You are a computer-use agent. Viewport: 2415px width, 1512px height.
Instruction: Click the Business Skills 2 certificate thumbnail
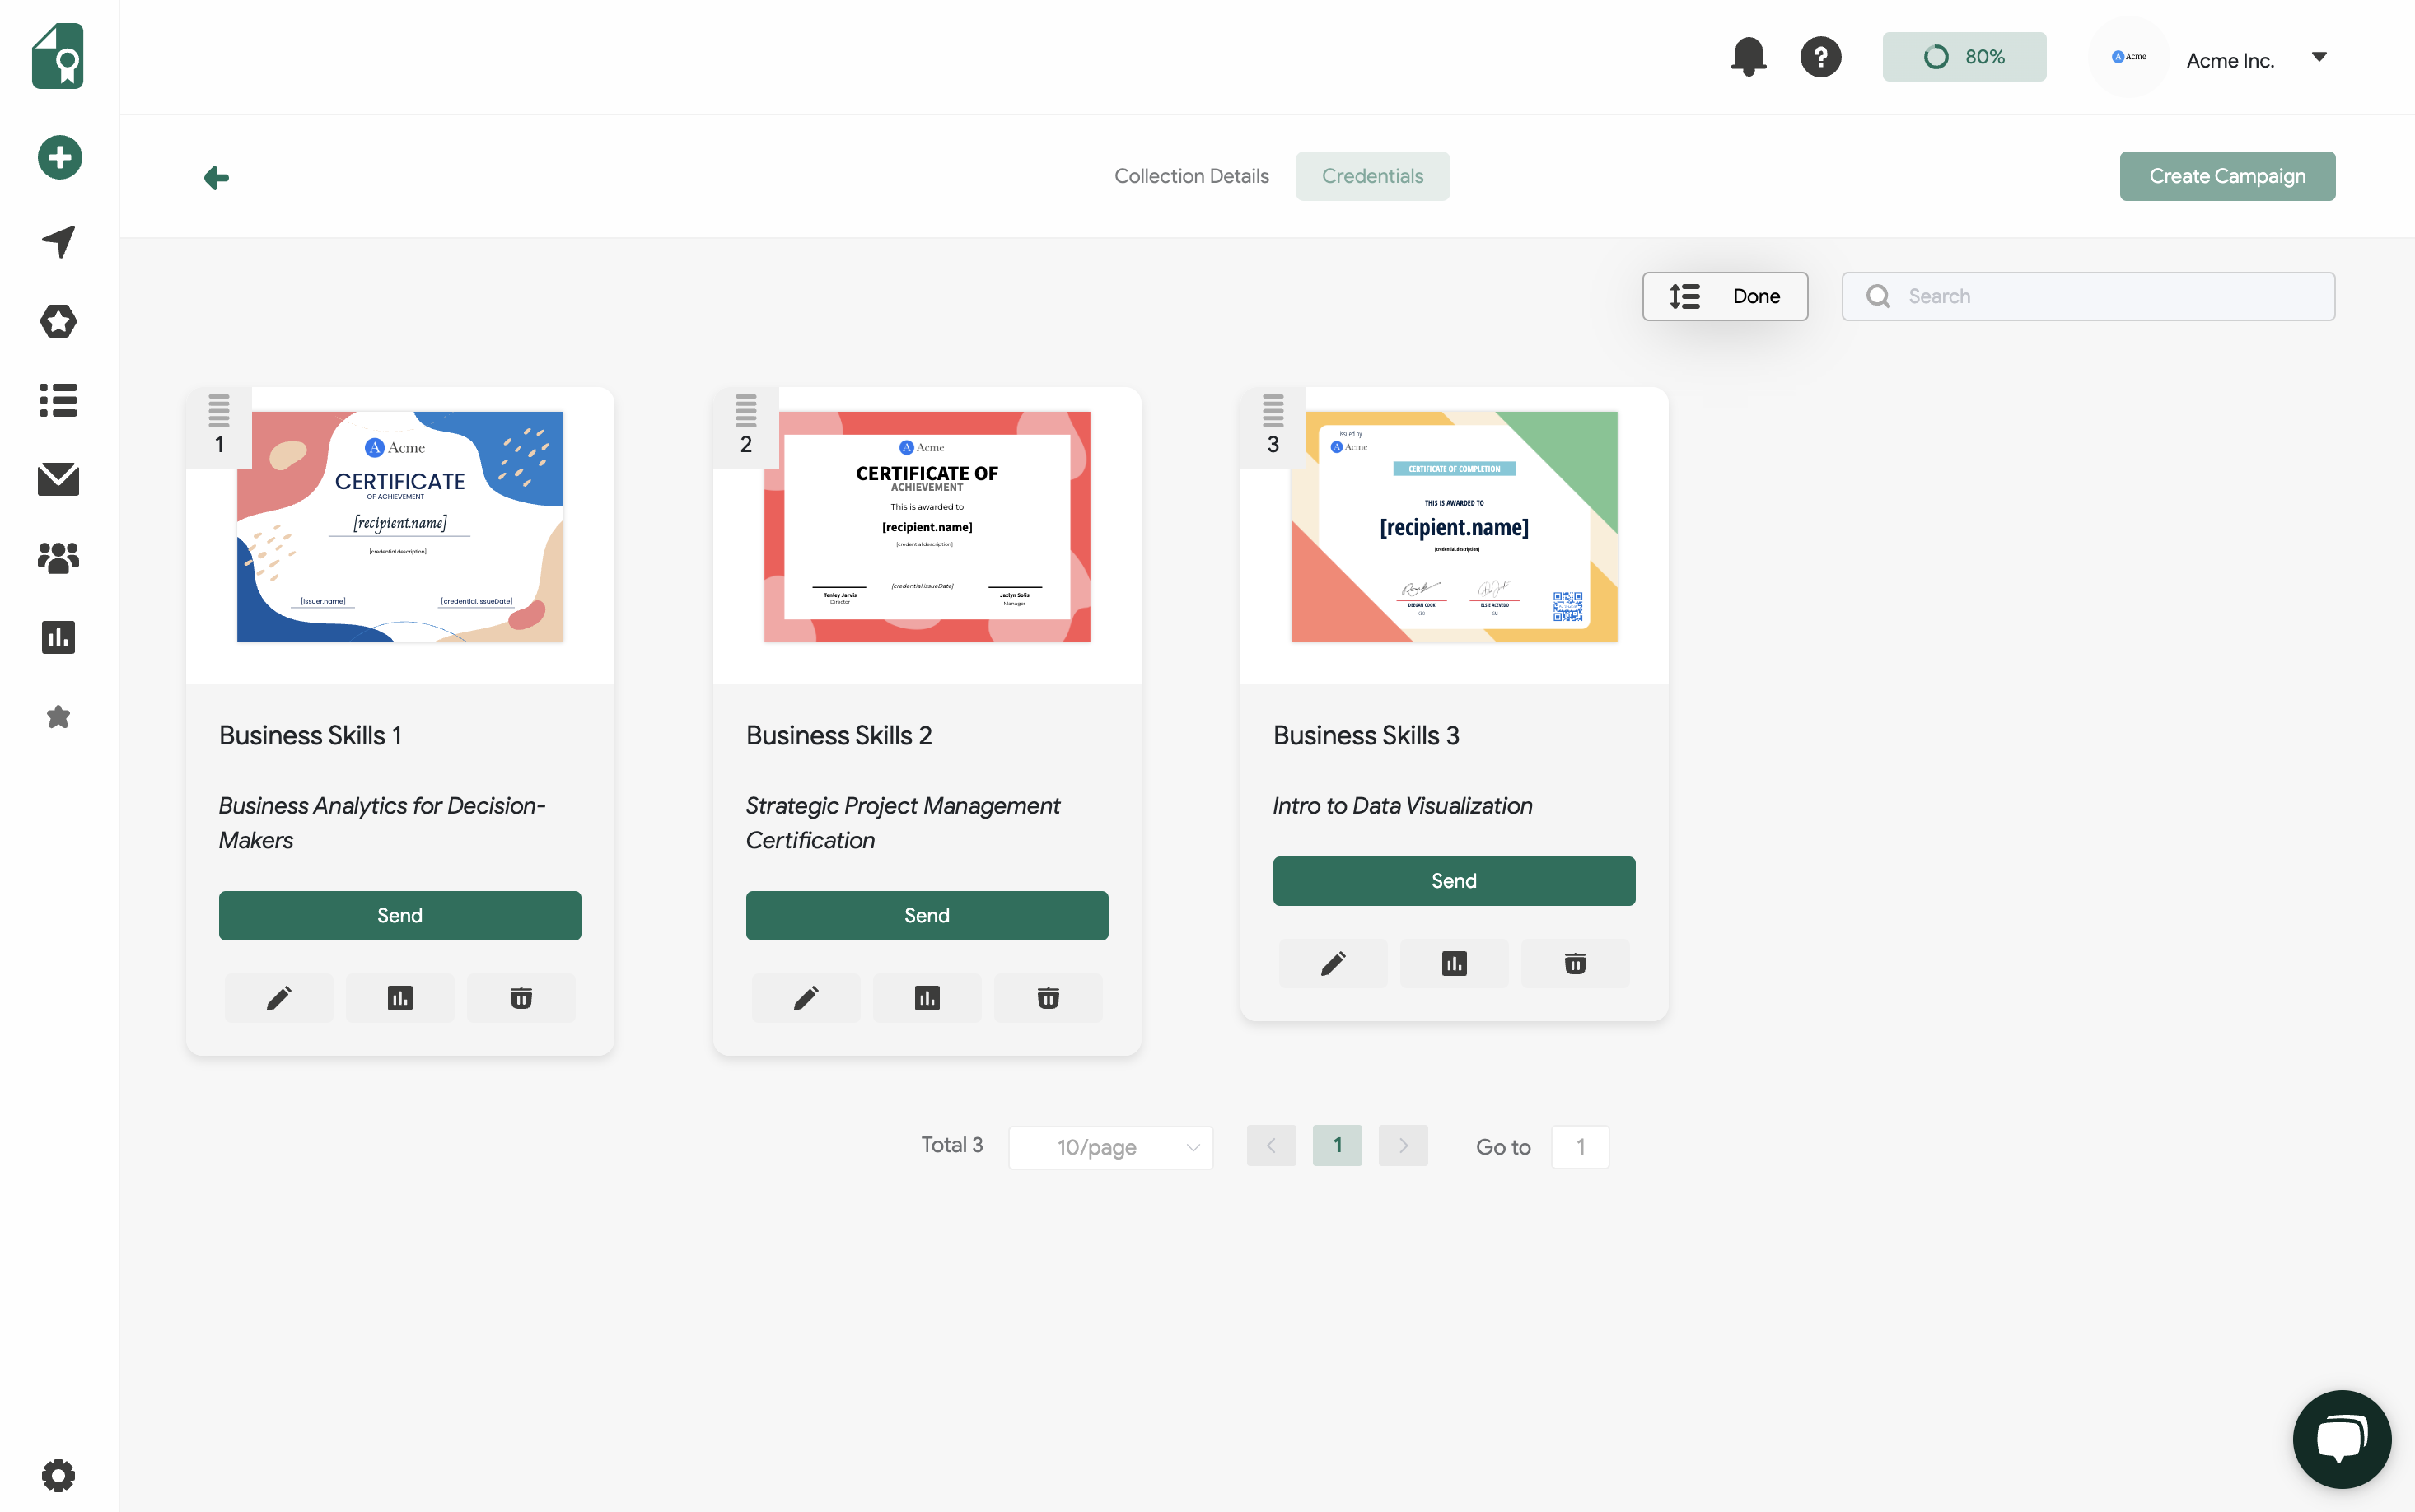pyautogui.click(x=927, y=527)
